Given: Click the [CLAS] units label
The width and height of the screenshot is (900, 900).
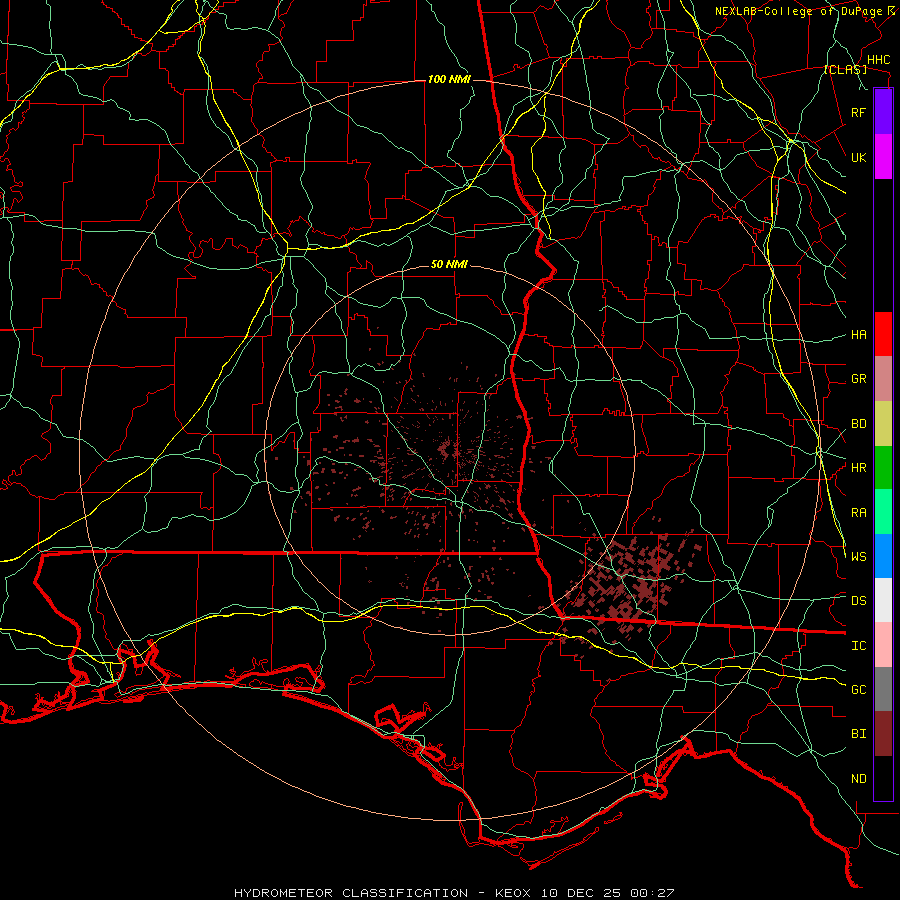Looking at the screenshot, I should click(x=845, y=69).
